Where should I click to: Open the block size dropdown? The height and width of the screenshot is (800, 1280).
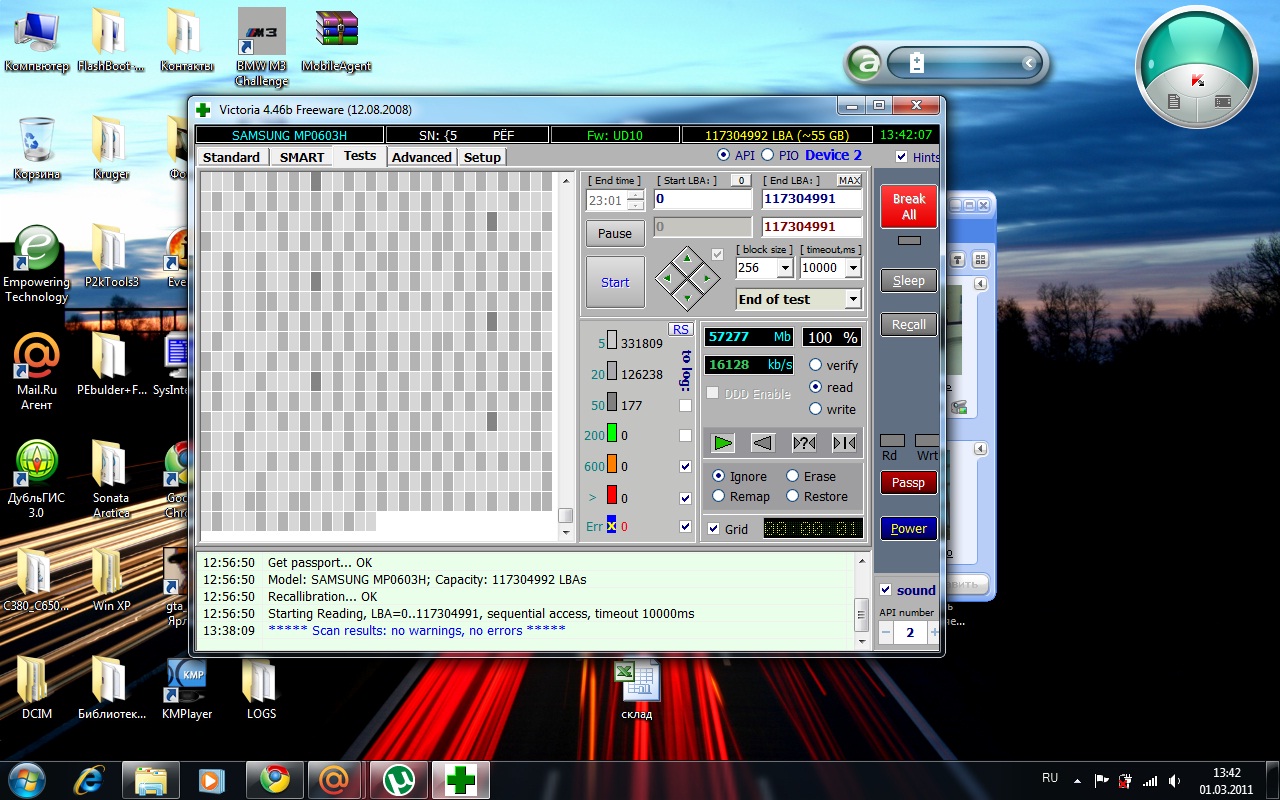[x=784, y=268]
